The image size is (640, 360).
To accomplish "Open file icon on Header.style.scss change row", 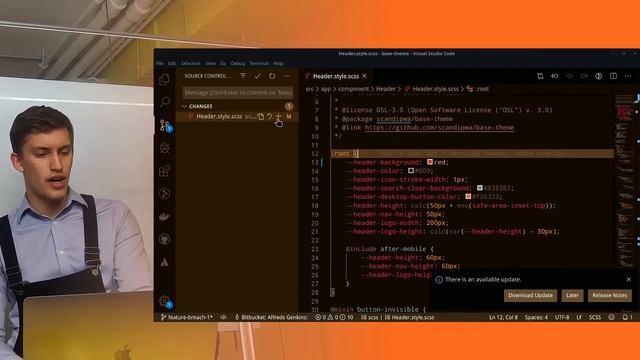I will tap(261, 117).
